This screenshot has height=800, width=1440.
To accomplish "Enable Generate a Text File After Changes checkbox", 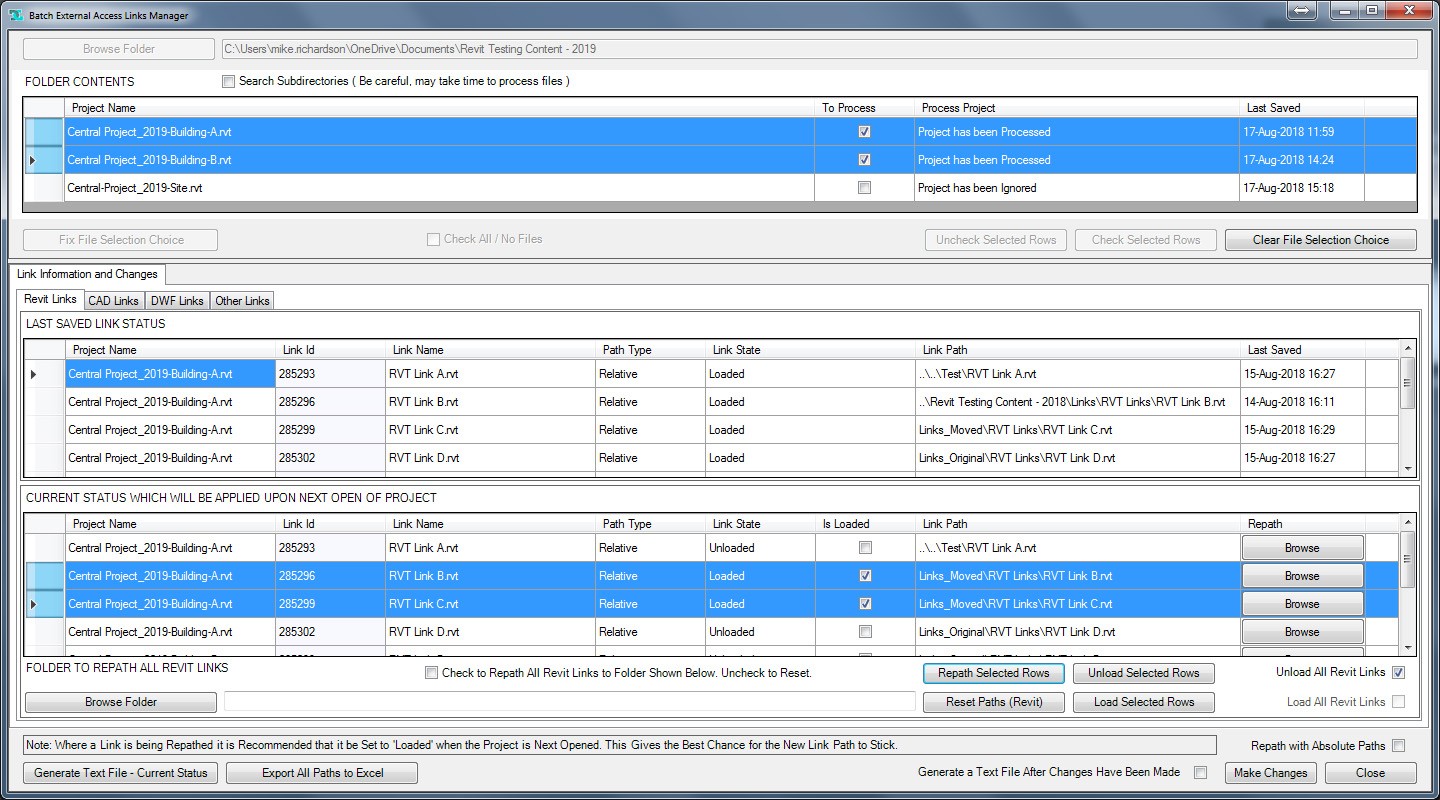I will tap(1201, 772).
